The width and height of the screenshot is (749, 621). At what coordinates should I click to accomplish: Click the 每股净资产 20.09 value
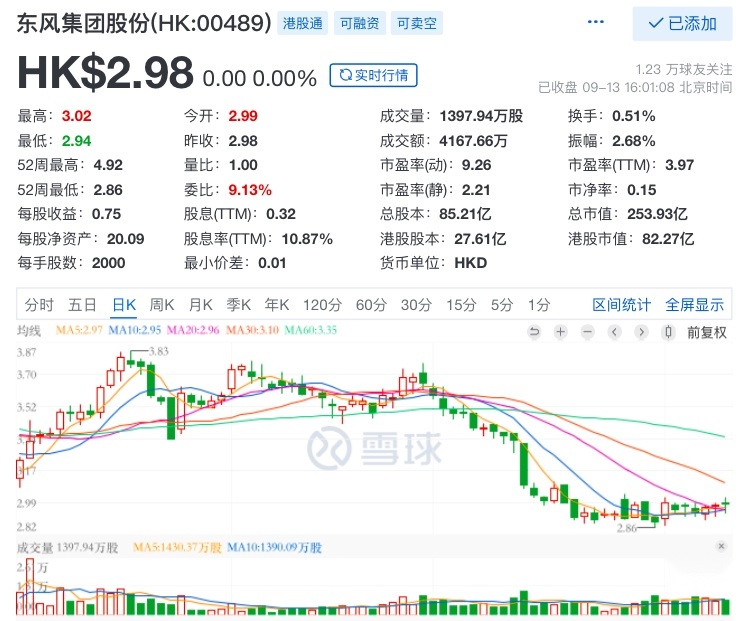[126, 239]
